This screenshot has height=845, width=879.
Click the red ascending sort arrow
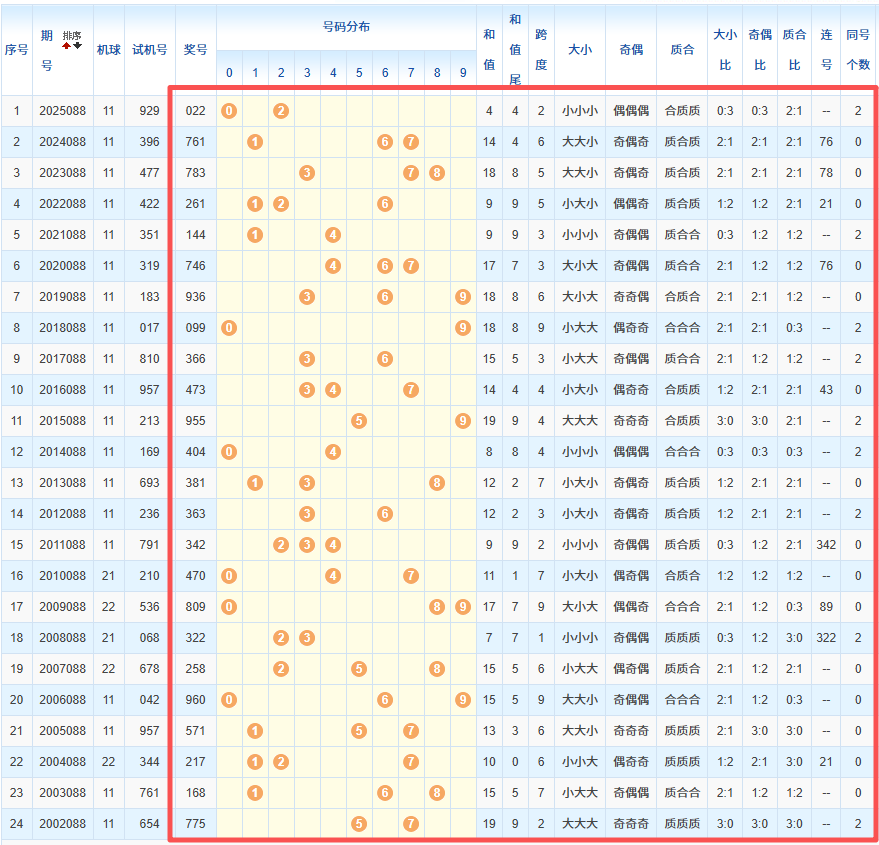pyautogui.click(x=67, y=46)
